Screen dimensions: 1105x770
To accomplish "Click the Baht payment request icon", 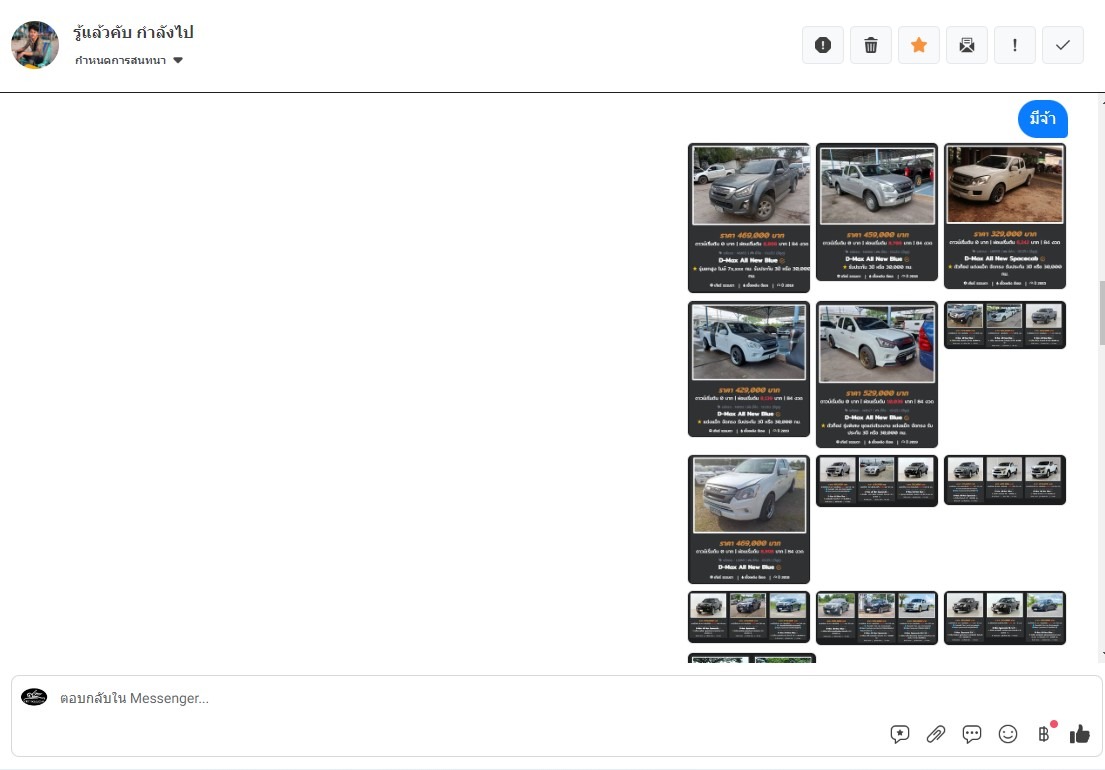I will pos(1045,734).
